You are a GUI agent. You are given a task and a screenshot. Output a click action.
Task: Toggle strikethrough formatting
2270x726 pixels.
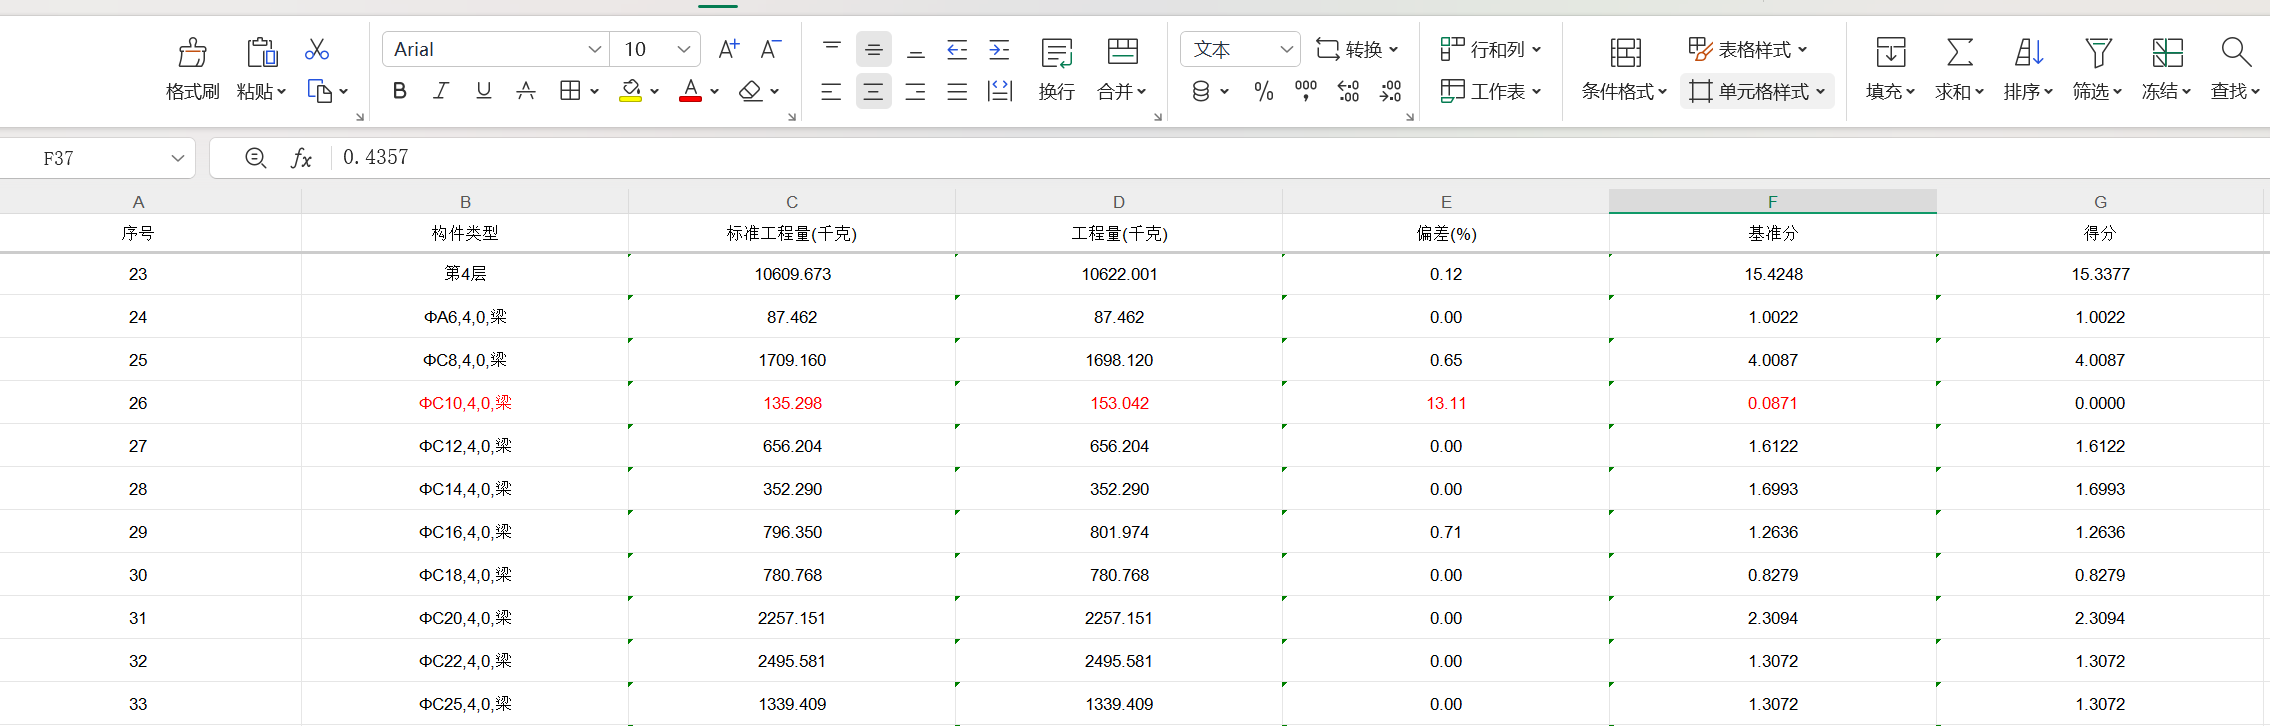(x=526, y=91)
